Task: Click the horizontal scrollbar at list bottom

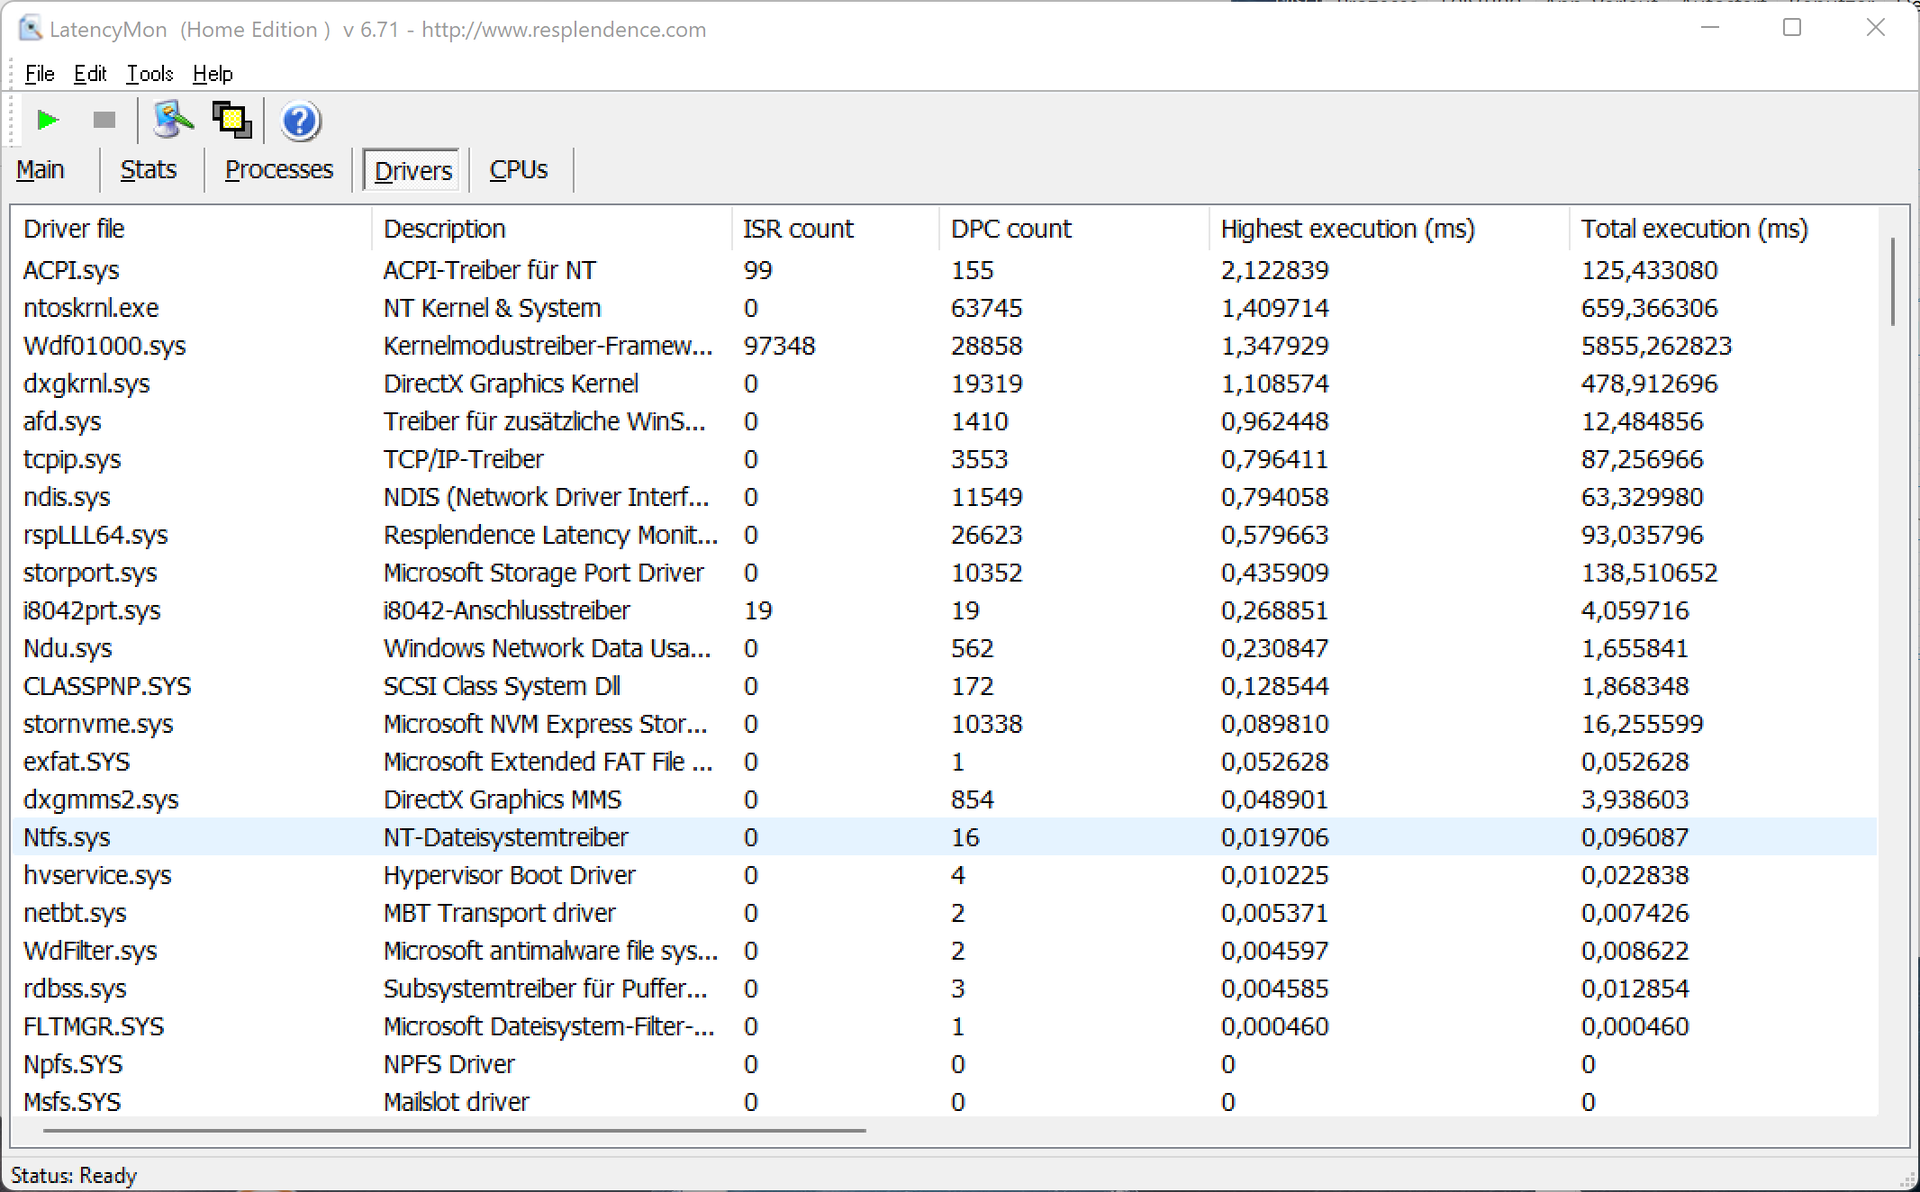Action: click(x=454, y=1130)
